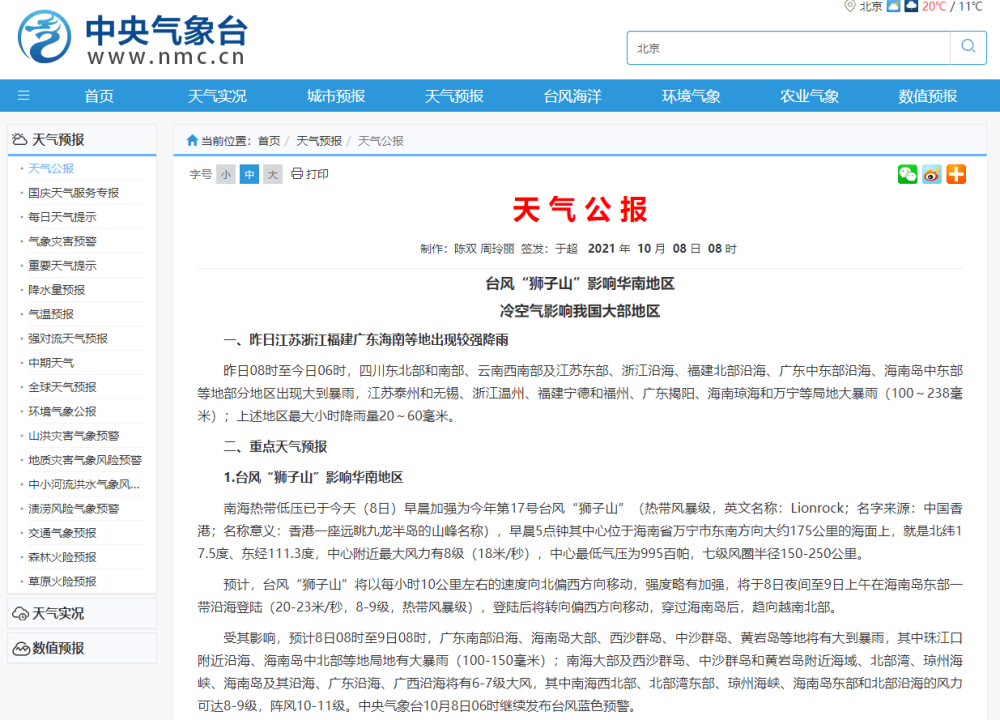This screenshot has width=1000, height=720.
Task: Click the search magnifier icon
Action: [967, 47]
